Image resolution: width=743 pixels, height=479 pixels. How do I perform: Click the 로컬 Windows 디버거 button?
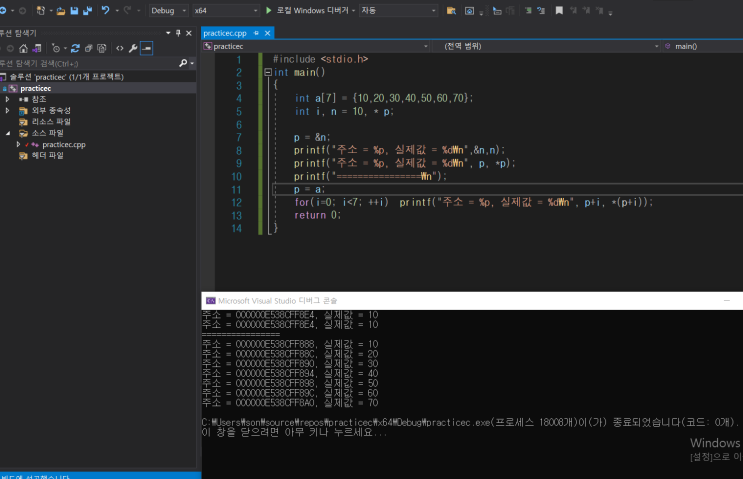[307, 10]
